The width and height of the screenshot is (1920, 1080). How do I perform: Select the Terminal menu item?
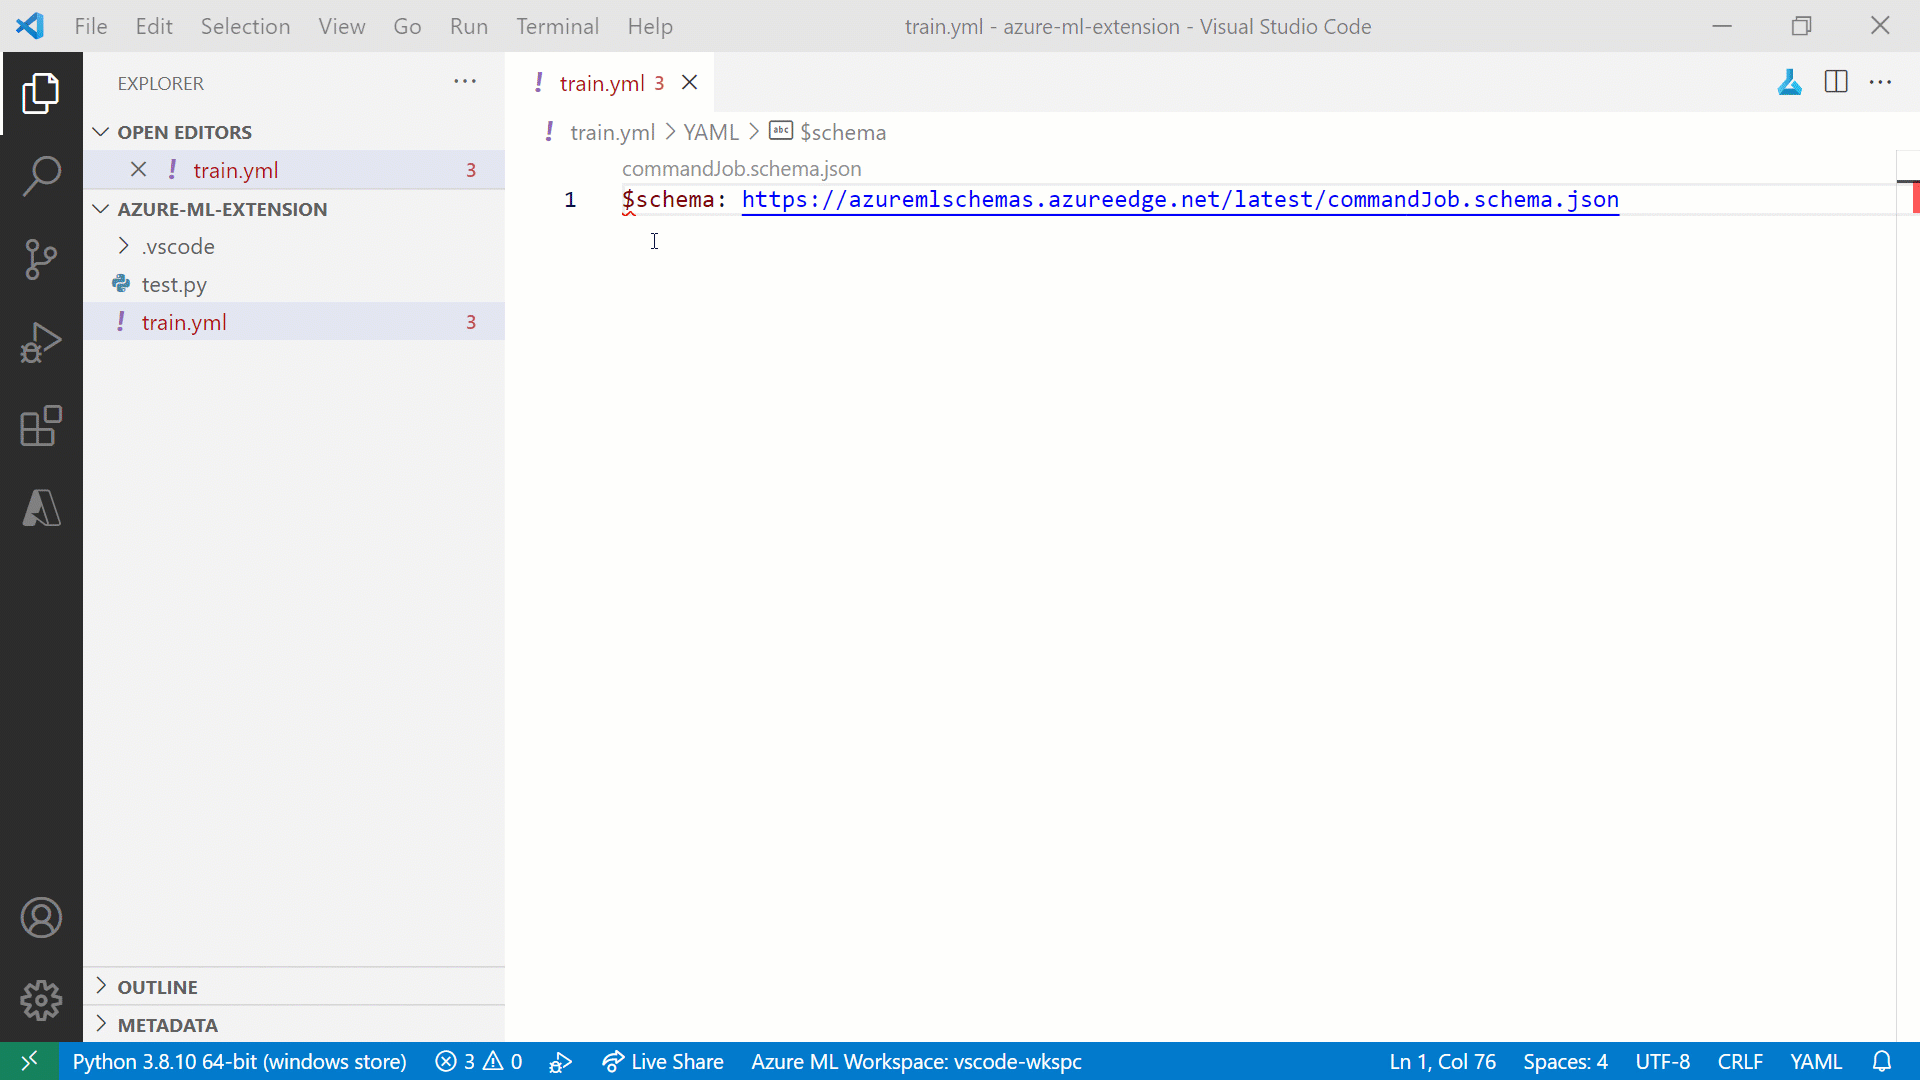click(558, 25)
